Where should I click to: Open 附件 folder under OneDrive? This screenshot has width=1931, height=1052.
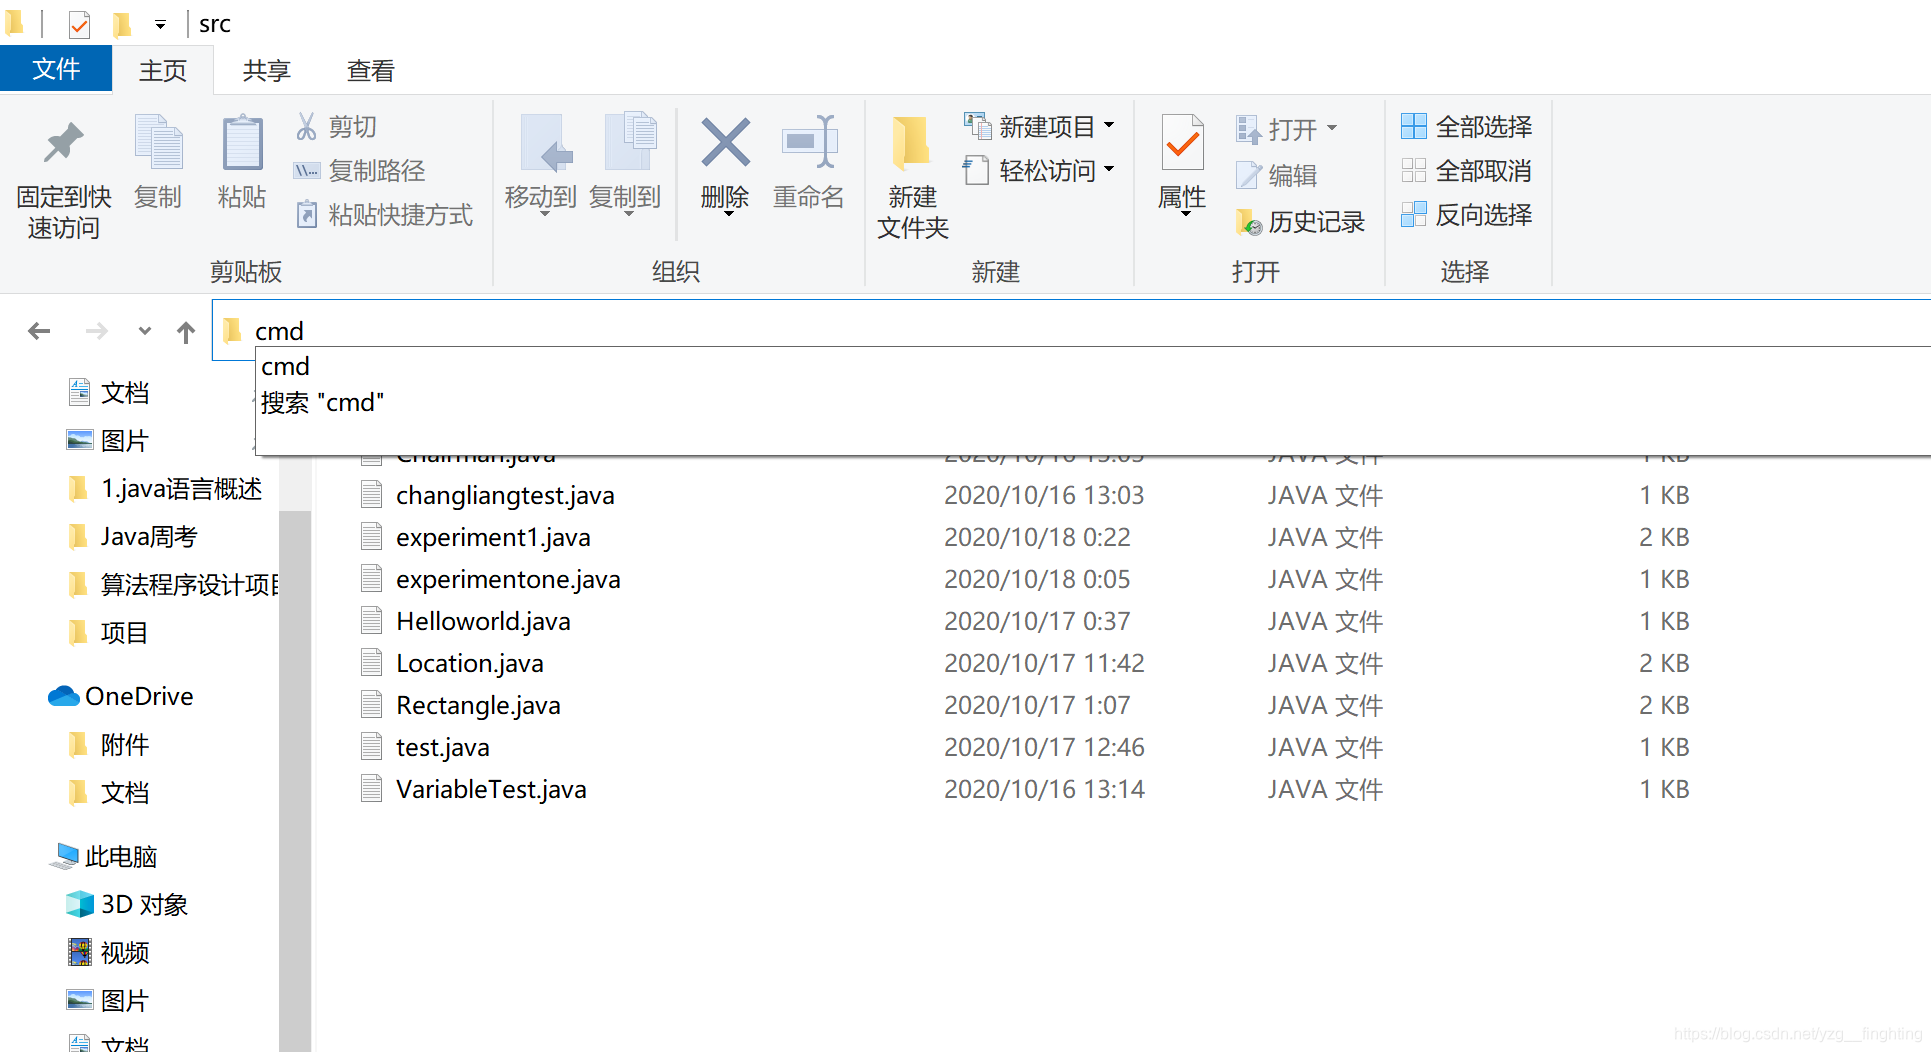click(x=109, y=745)
